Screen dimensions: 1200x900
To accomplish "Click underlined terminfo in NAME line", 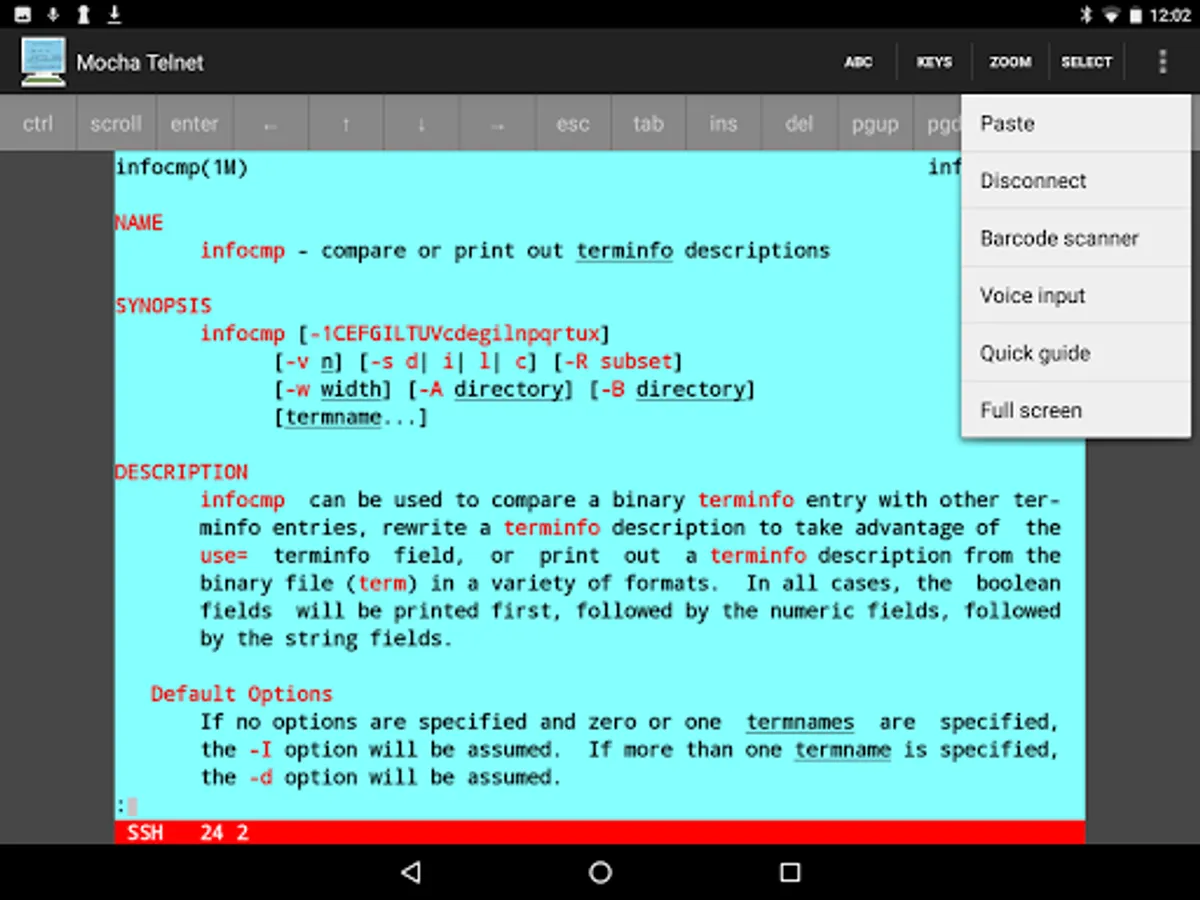I will 625,250.
